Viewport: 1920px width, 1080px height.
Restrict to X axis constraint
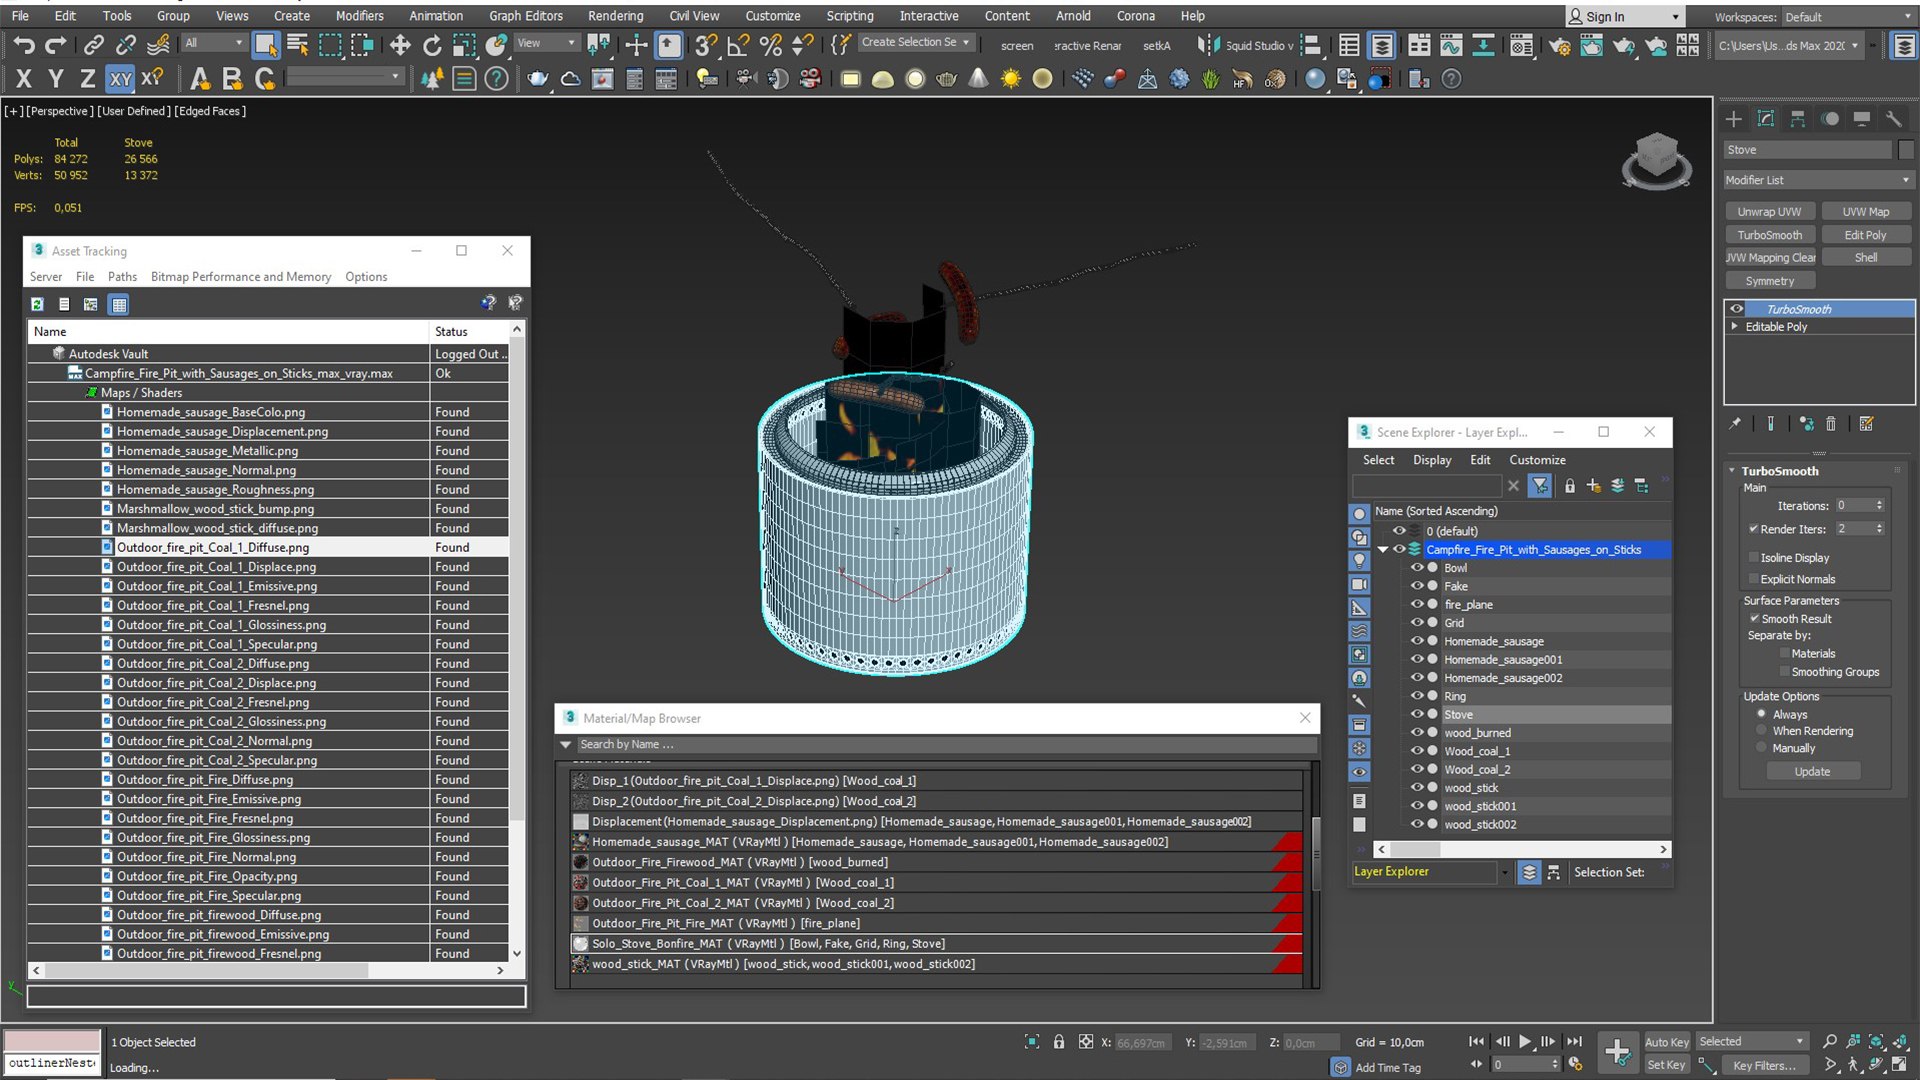[x=24, y=79]
